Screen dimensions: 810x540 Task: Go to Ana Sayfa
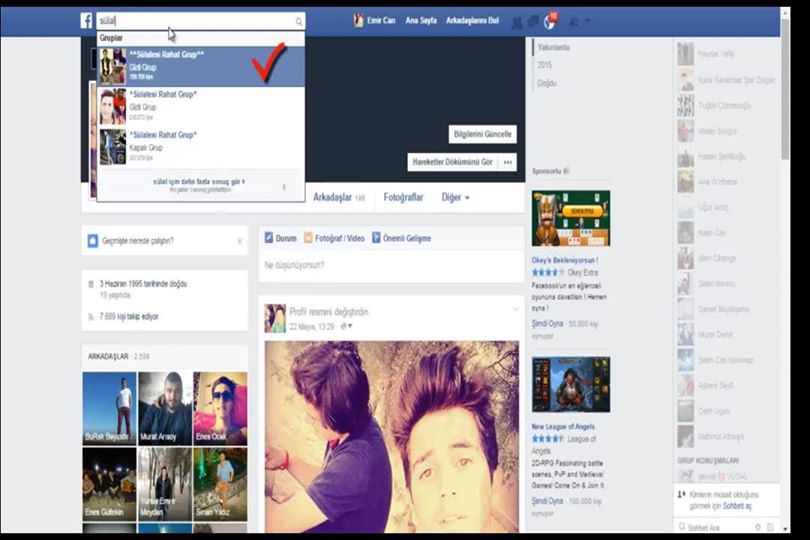(421, 21)
